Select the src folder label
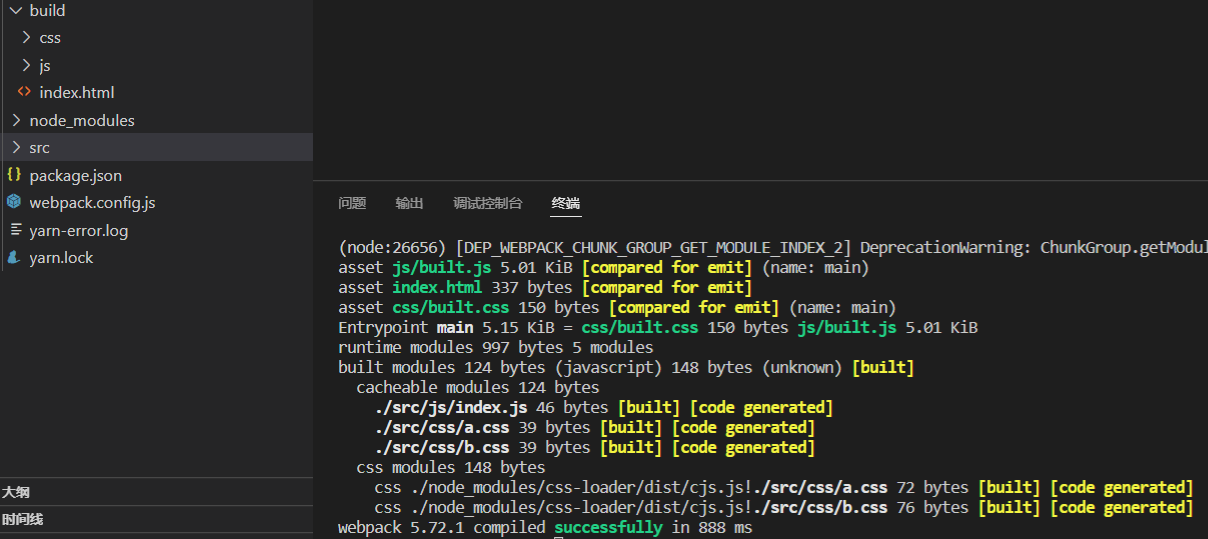 pyautogui.click(x=39, y=147)
